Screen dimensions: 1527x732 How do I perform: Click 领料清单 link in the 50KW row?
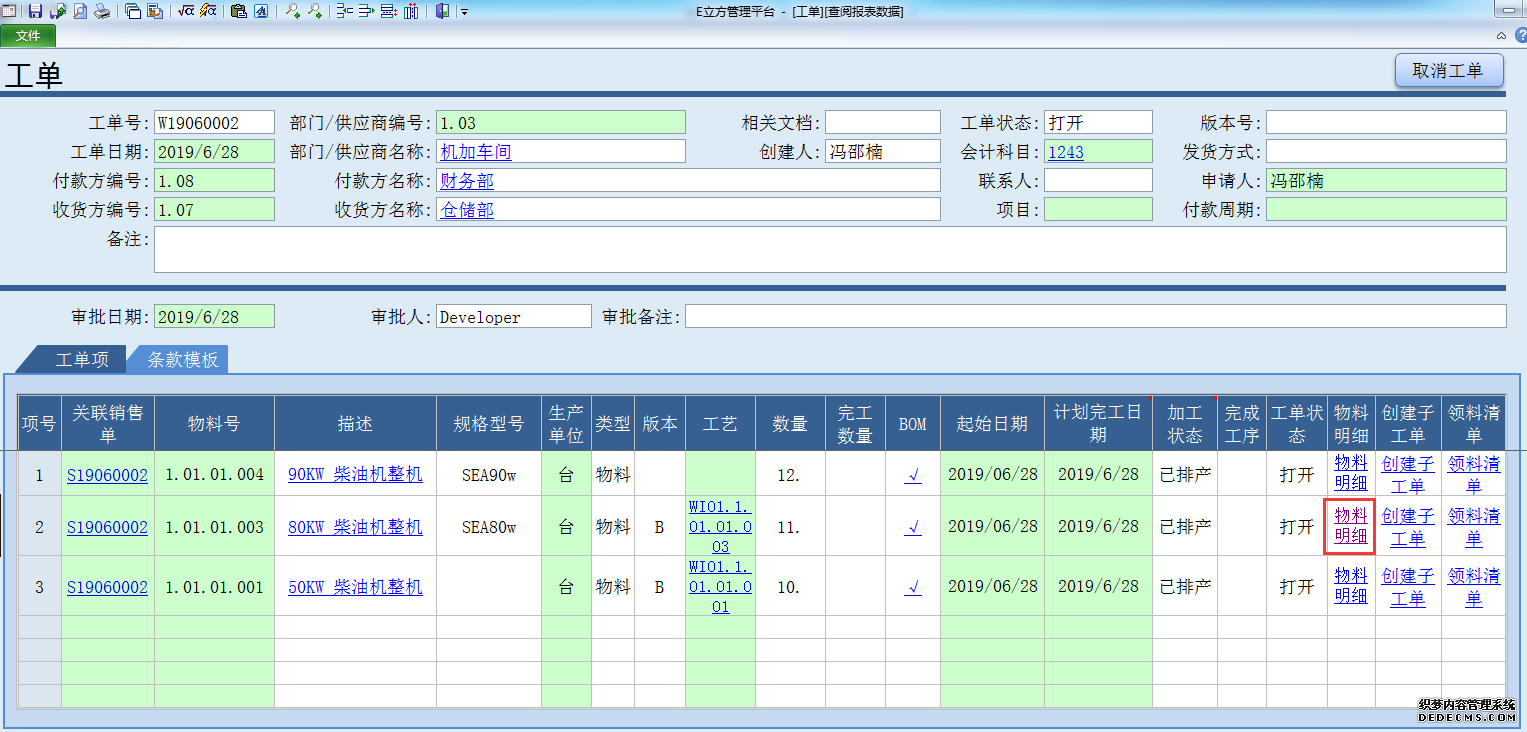tap(1474, 587)
